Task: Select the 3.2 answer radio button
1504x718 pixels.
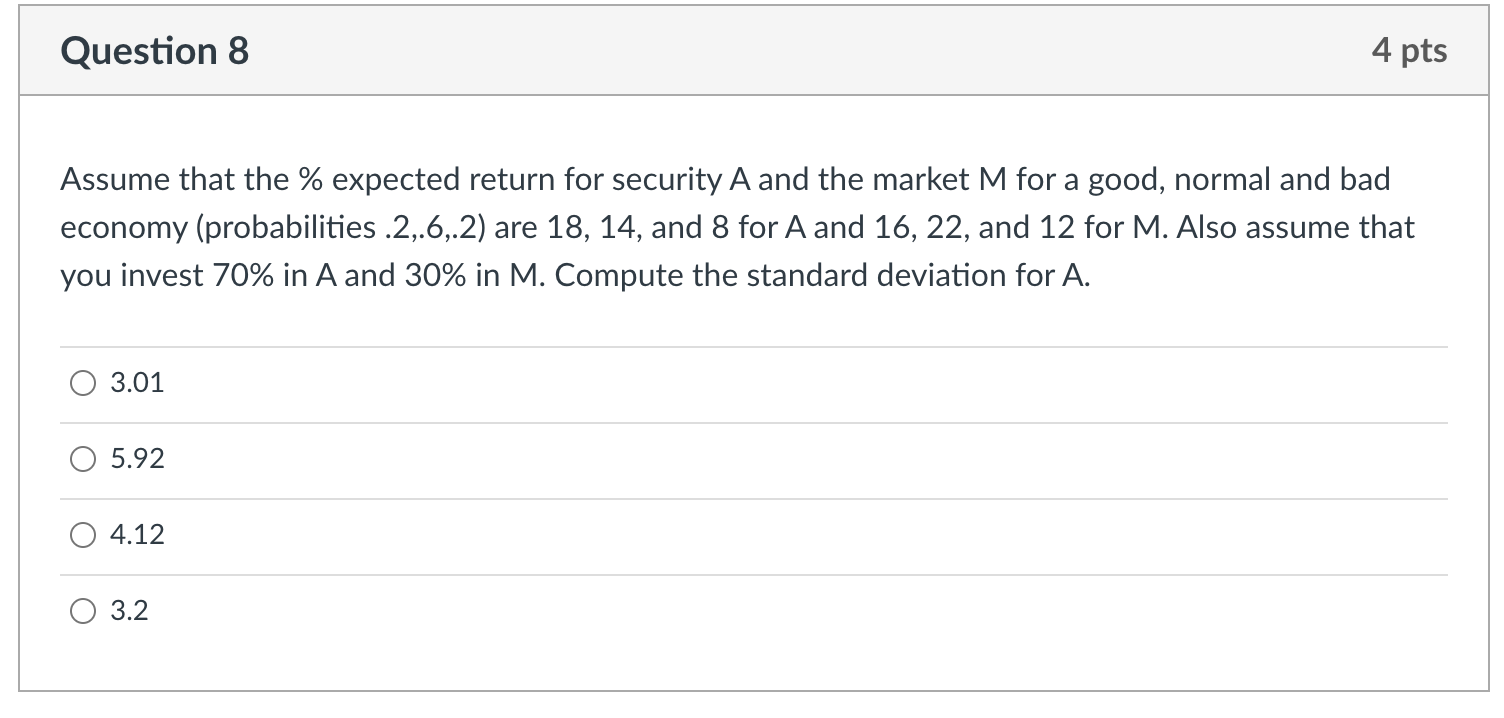Action: (83, 610)
